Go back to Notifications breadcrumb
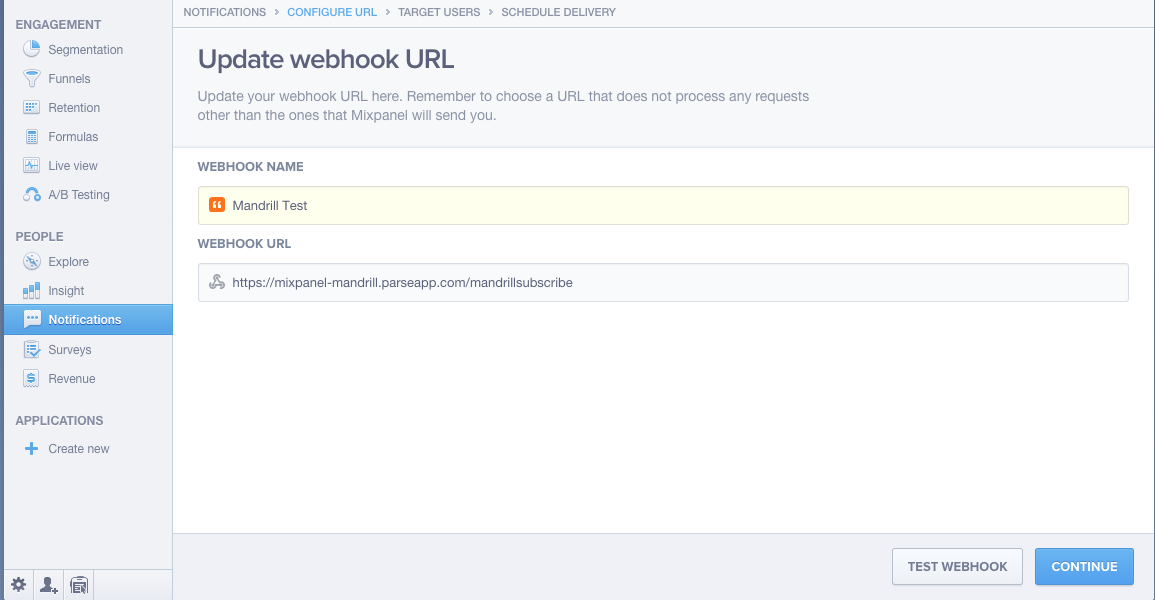This screenshot has height=600, width=1155. point(225,12)
